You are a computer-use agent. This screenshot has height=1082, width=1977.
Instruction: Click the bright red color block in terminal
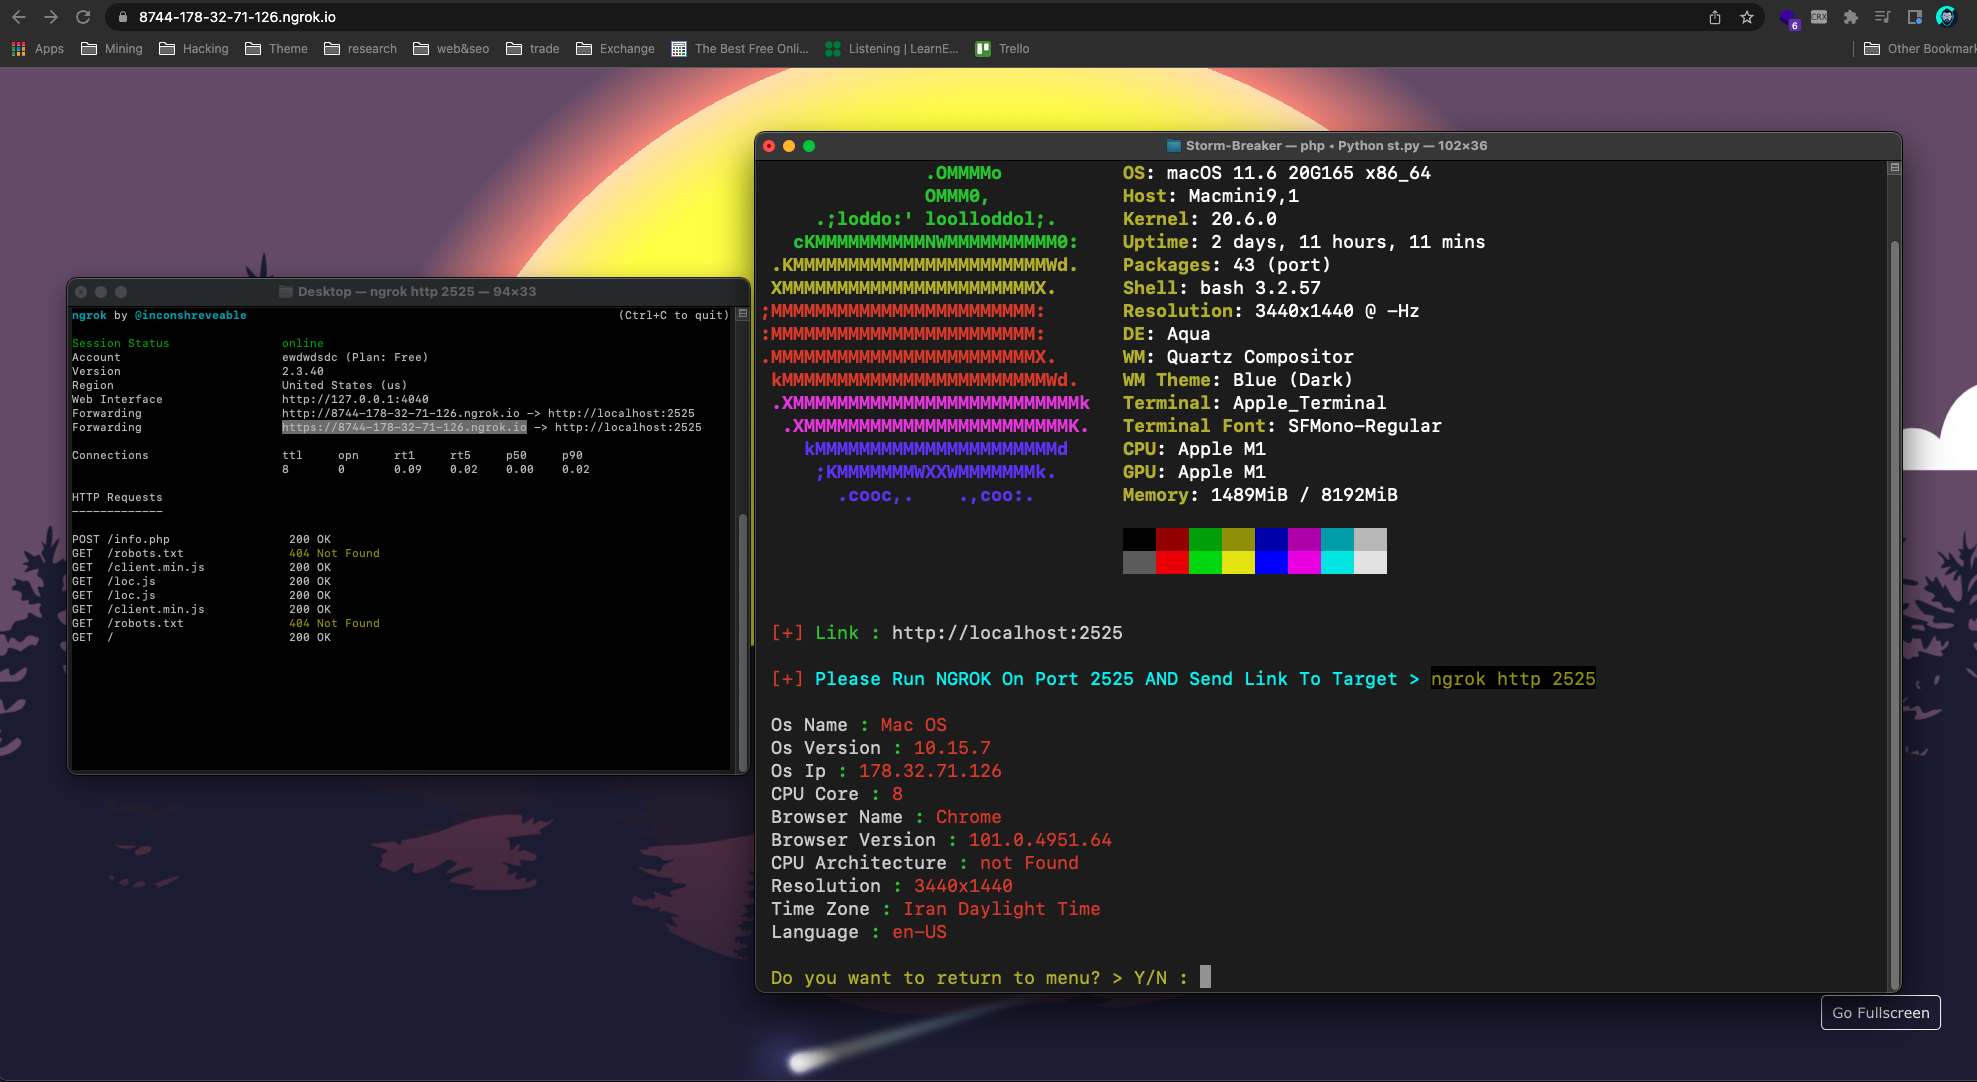[x=1171, y=563]
